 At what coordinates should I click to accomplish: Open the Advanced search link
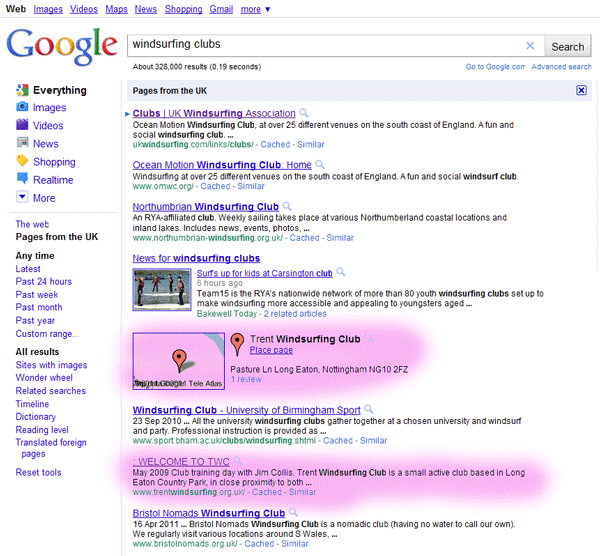[561, 67]
